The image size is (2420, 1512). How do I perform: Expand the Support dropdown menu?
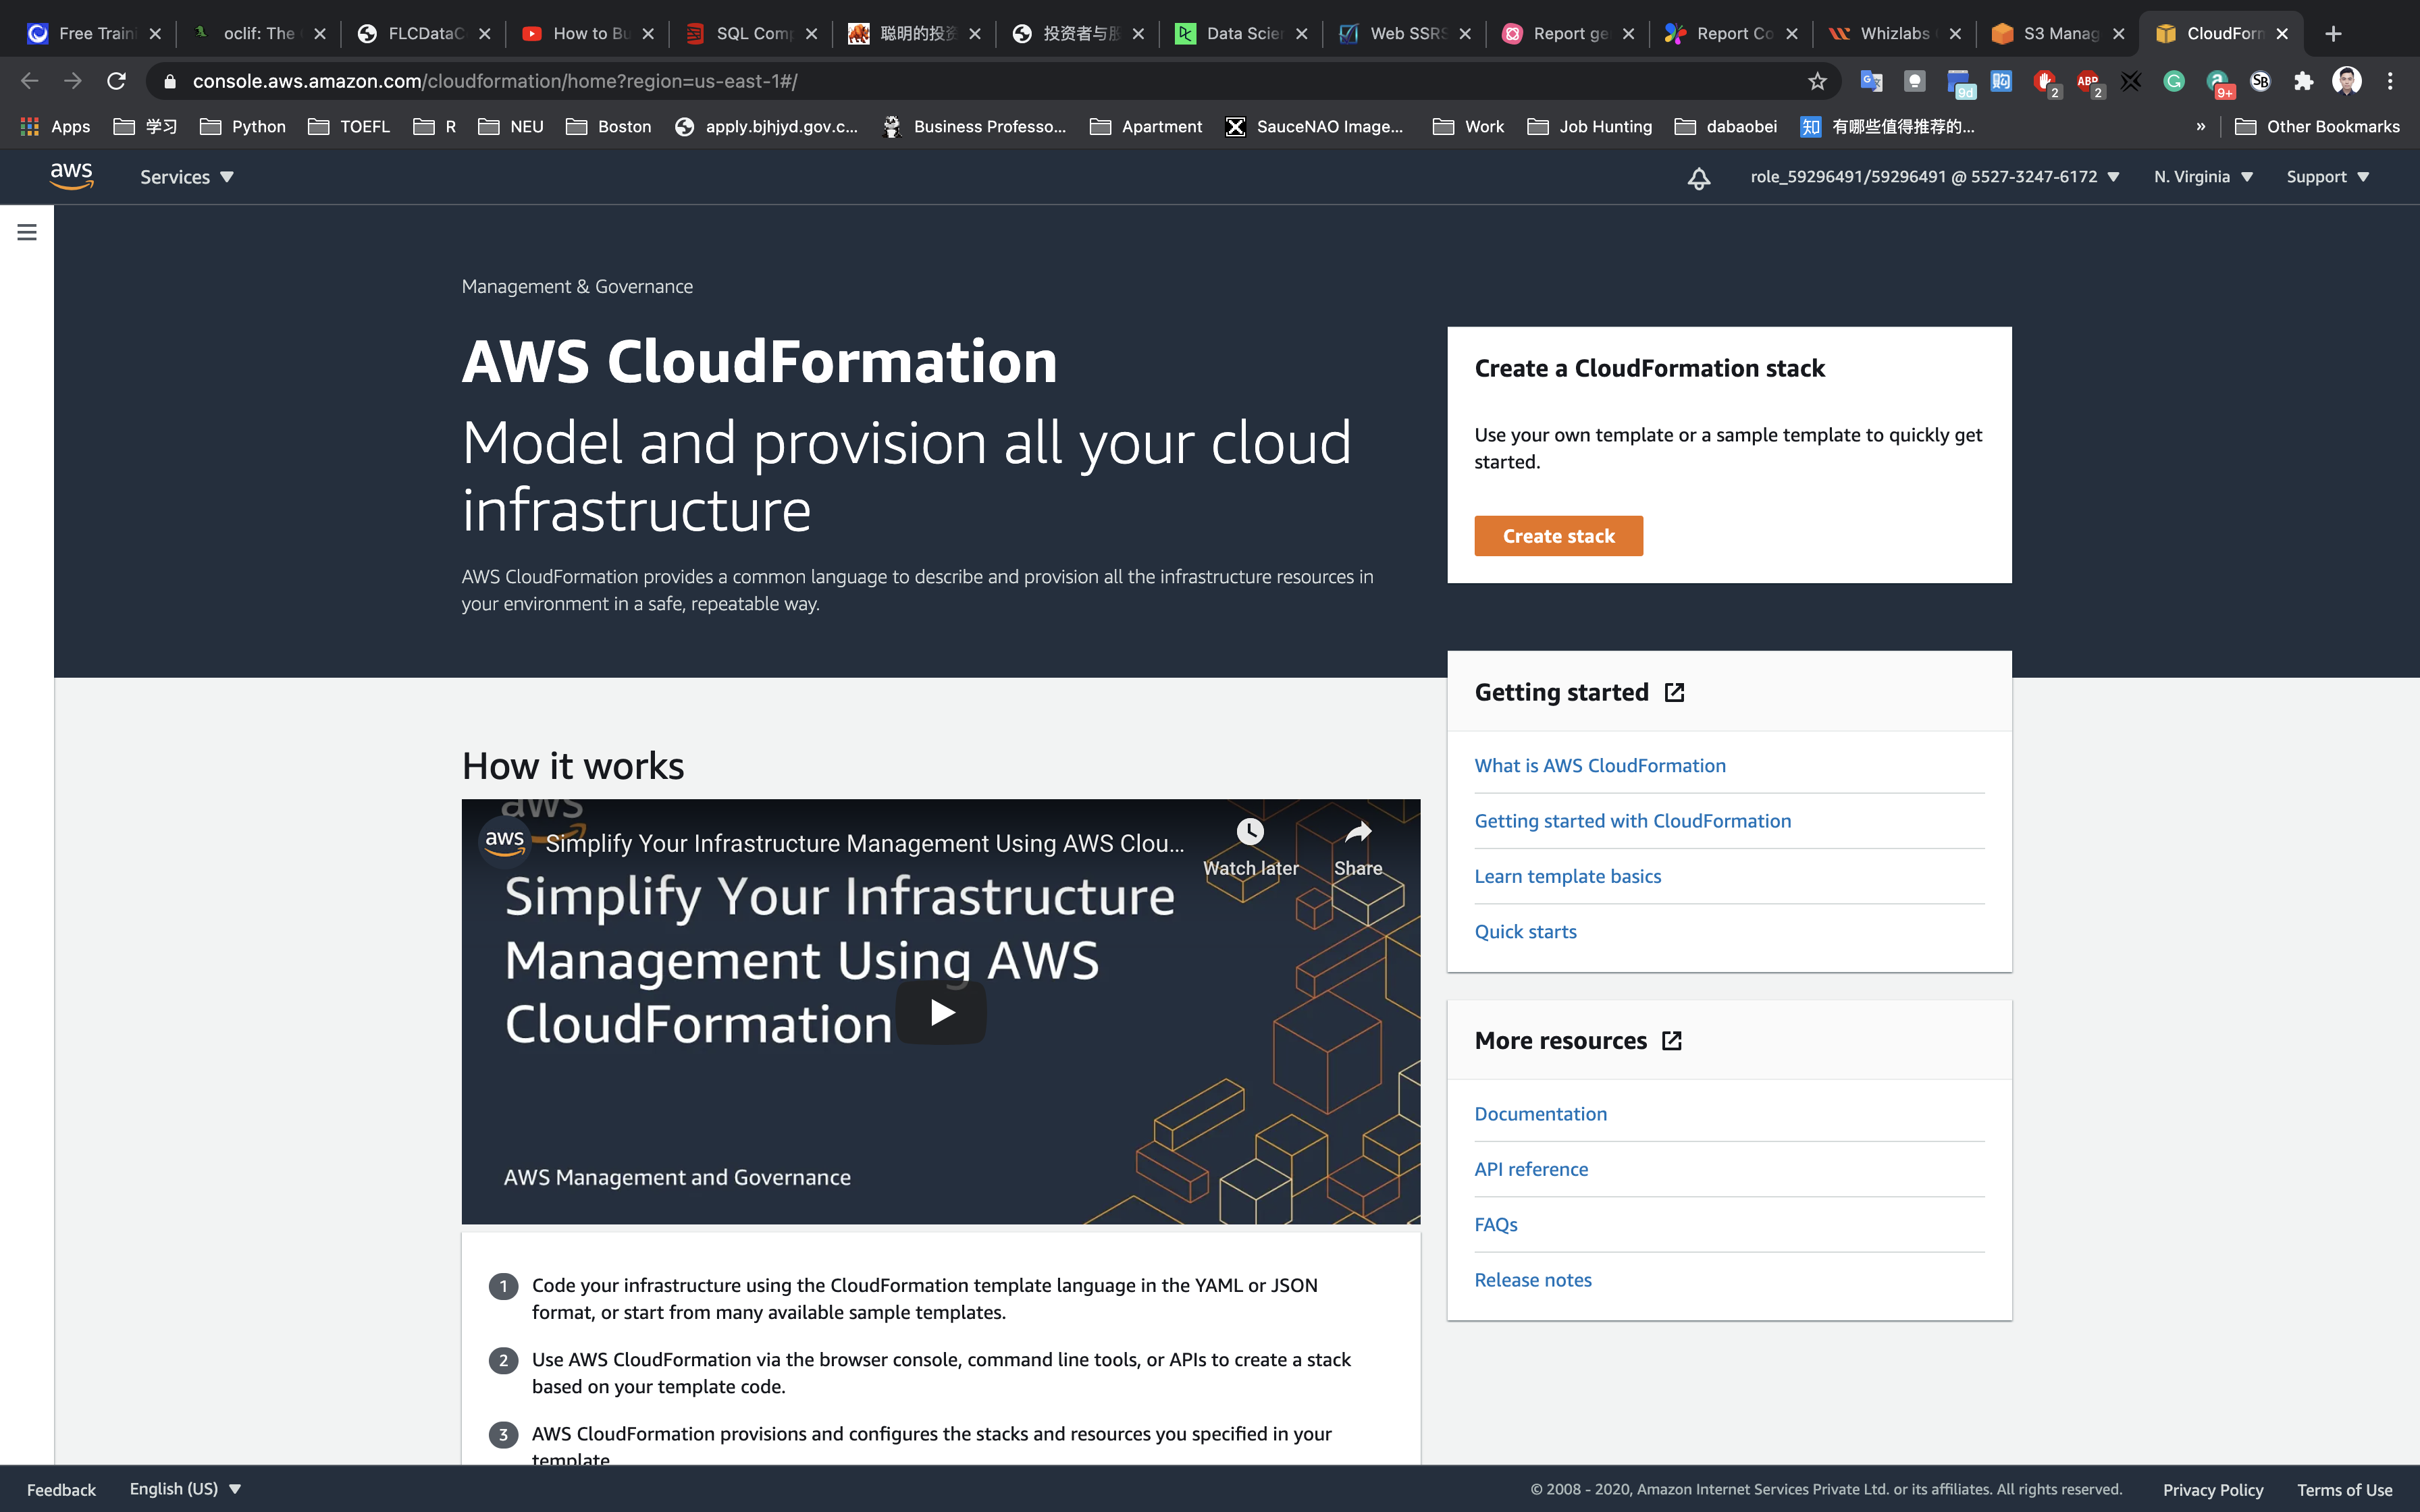(x=2327, y=177)
